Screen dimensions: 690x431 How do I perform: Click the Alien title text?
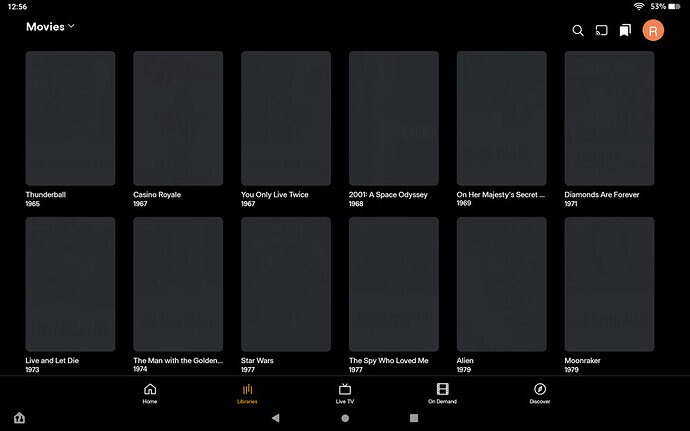point(465,361)
